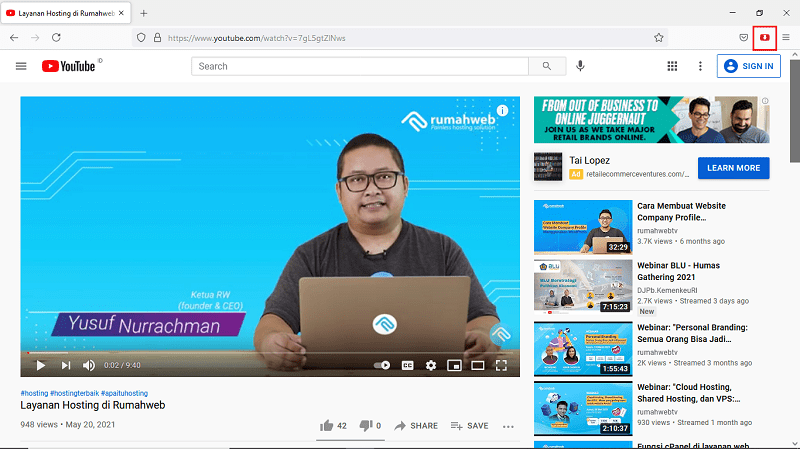Play the video

[x=41, y=365]
